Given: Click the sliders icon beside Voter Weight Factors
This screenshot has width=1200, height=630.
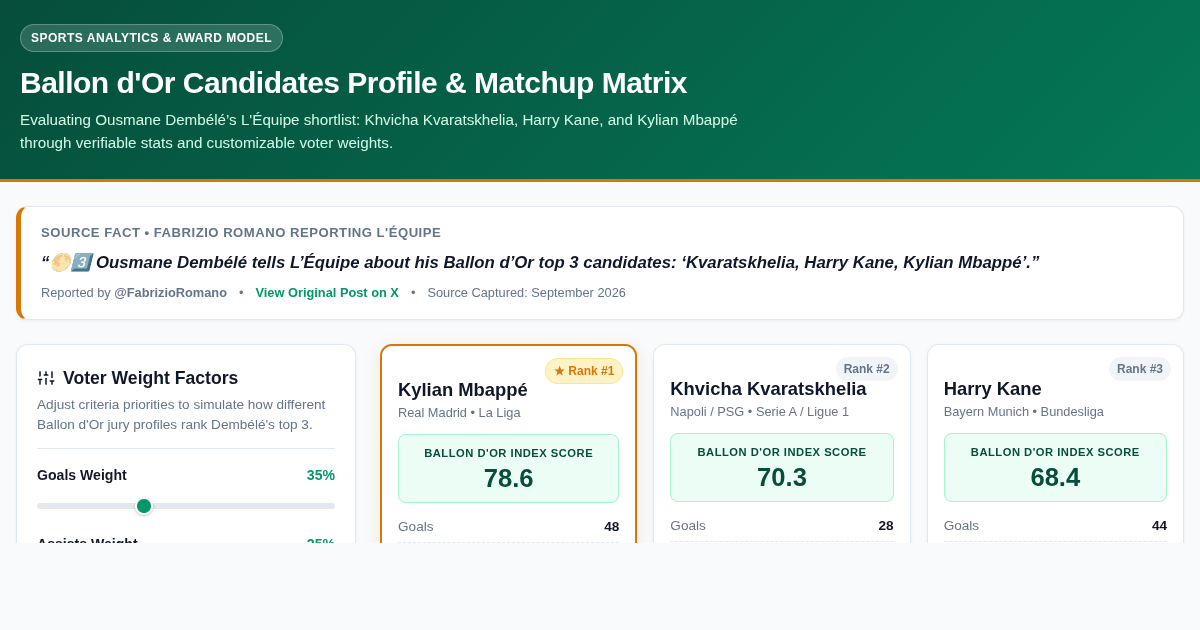Looking at the screenshot, I should 46,378.
